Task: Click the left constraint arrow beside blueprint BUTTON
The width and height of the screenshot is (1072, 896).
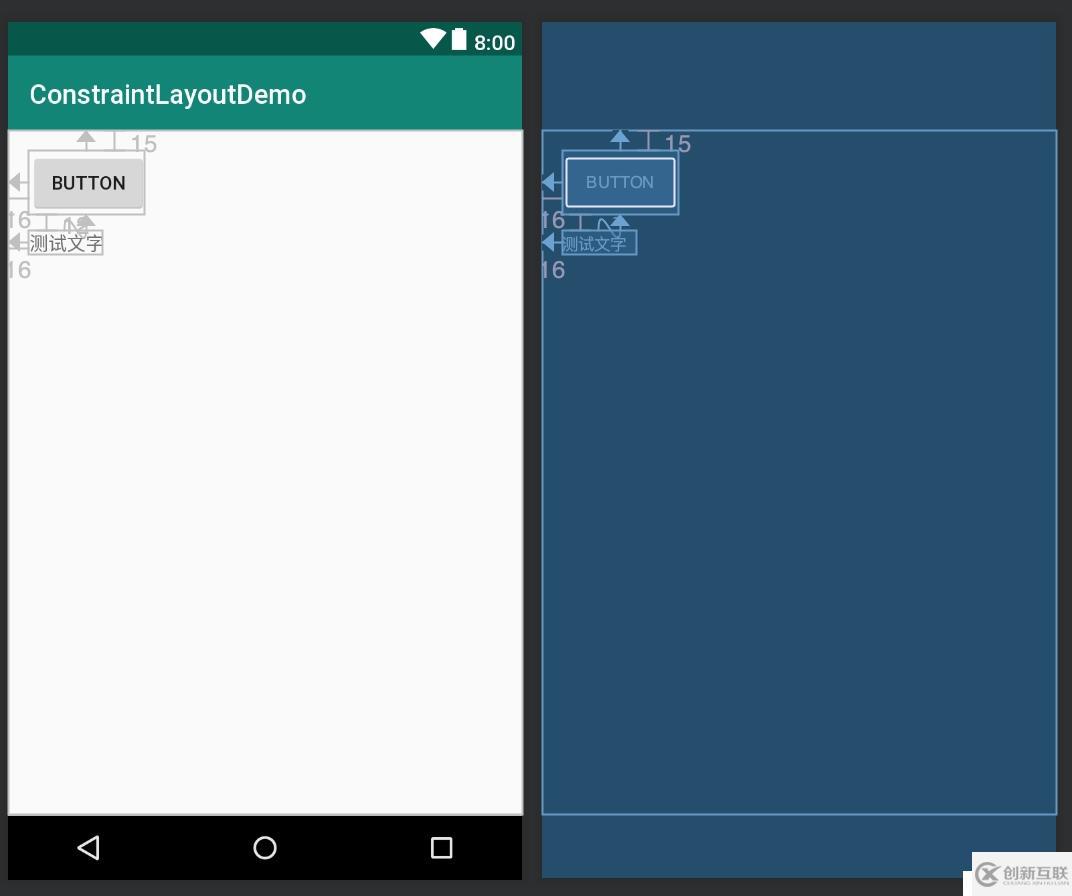Action: pos(550,183)
